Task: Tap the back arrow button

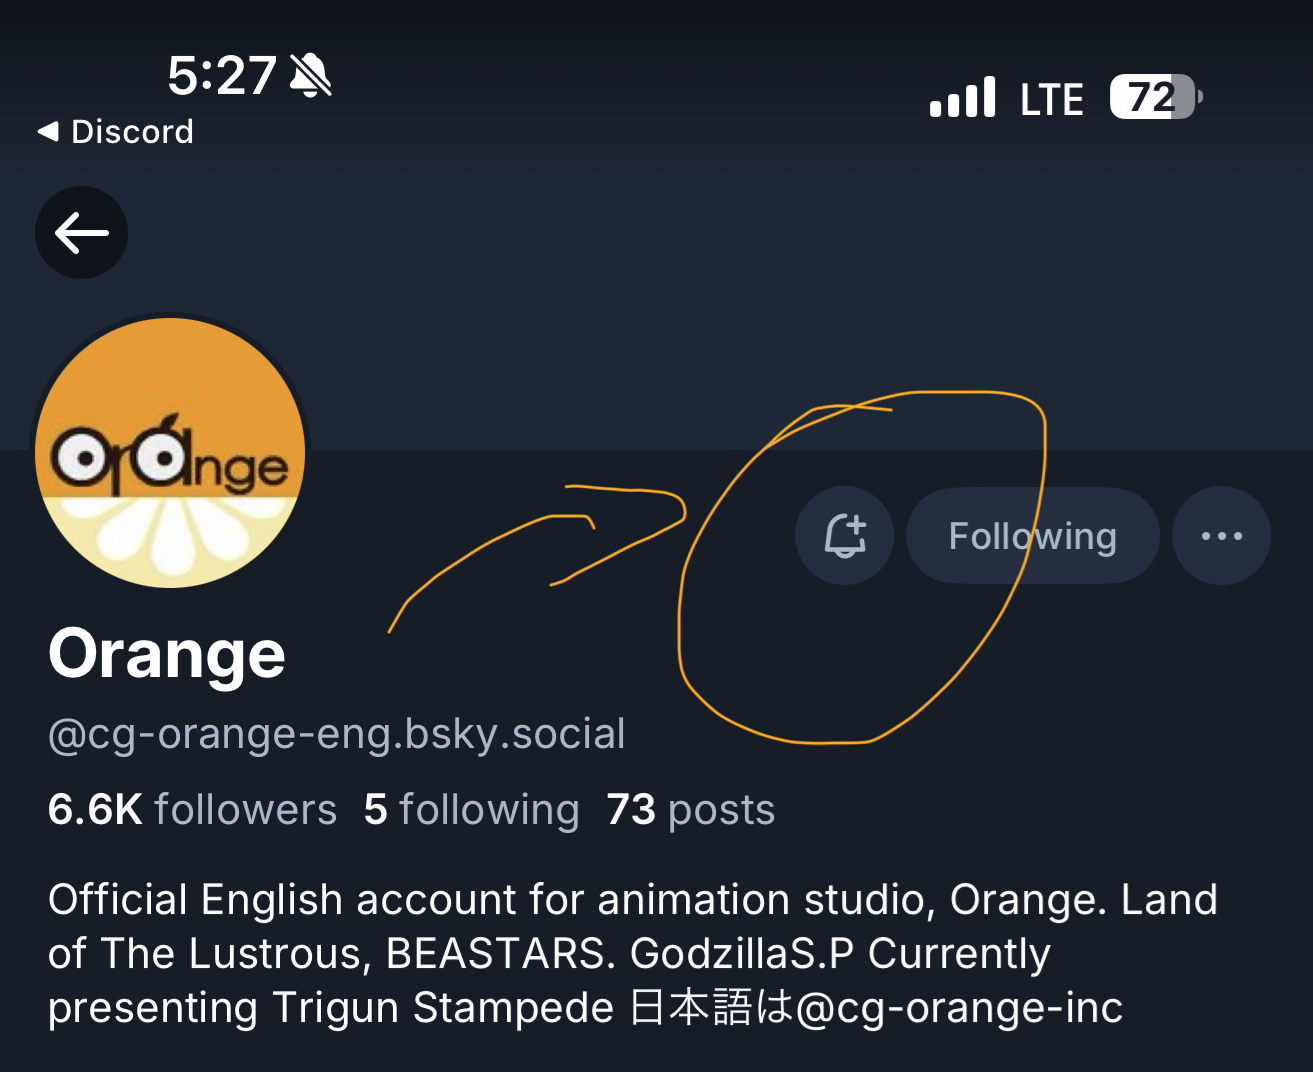Action: 81,233
